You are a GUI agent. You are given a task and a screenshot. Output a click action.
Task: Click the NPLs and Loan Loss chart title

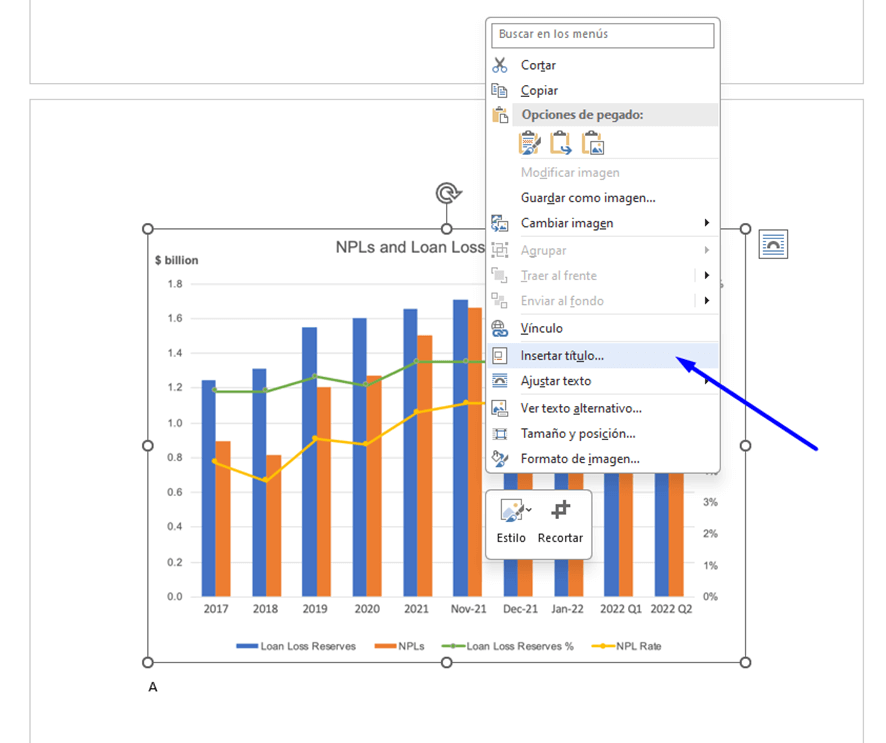(x=410, y=247)
